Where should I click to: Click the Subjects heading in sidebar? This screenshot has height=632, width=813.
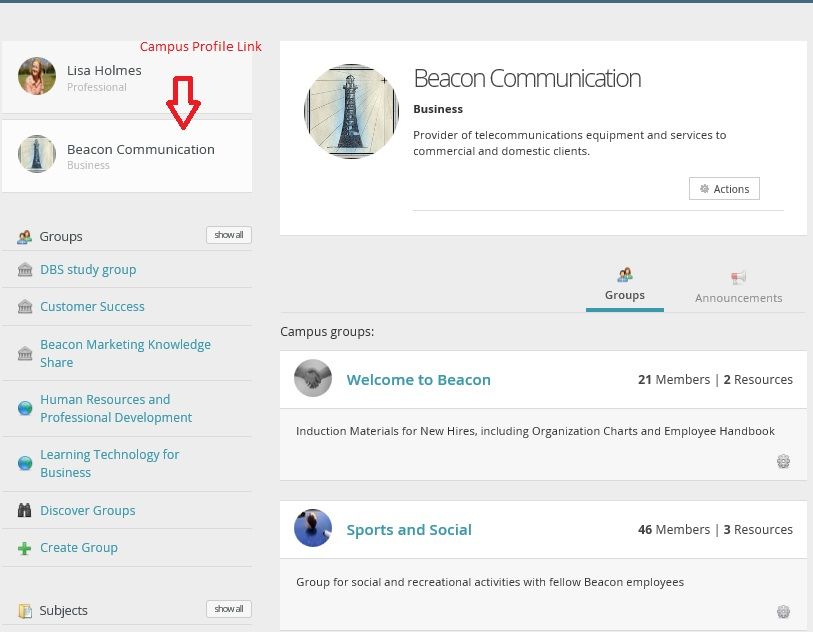coord(63,611)
